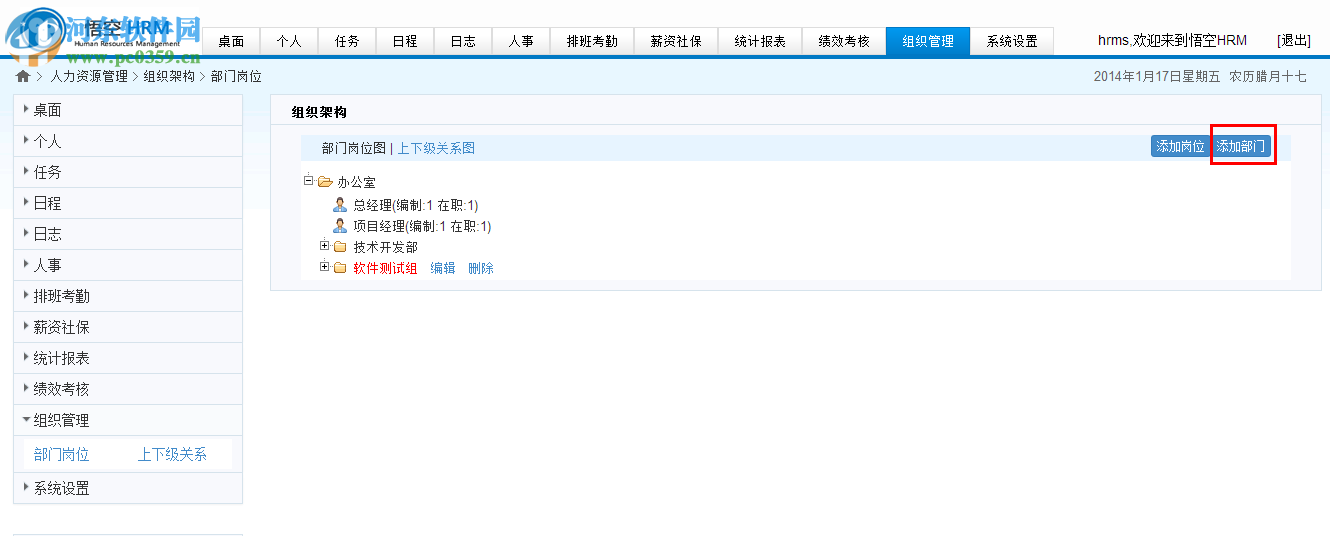The height and width of the screenshot is (536, 1330).
Task: Select the 办公室 tree label
Action: pyautogui.click(x=356, y=183)
